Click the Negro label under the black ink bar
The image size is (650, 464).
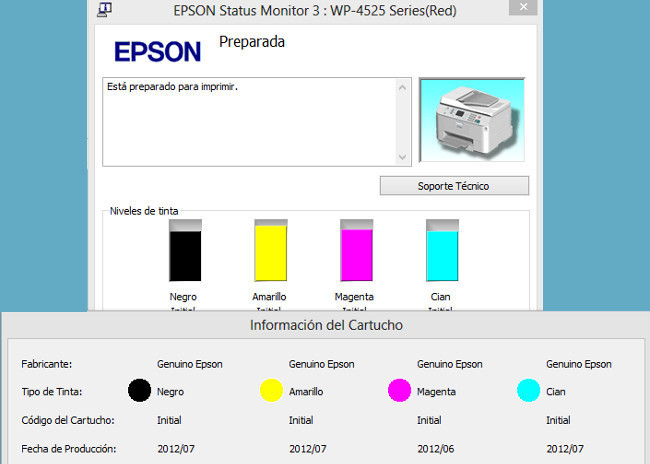tap(183, 297)
